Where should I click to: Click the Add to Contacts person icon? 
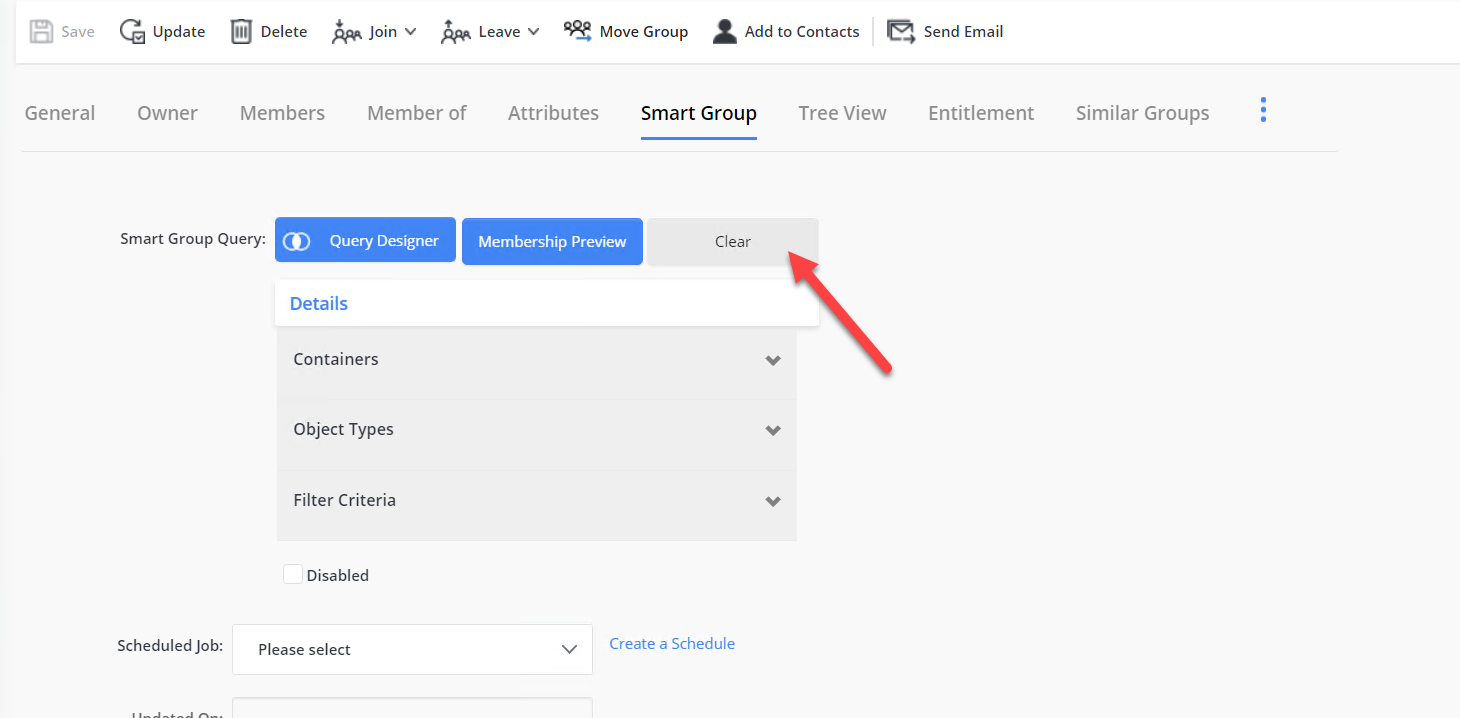(x=723, y=31)
